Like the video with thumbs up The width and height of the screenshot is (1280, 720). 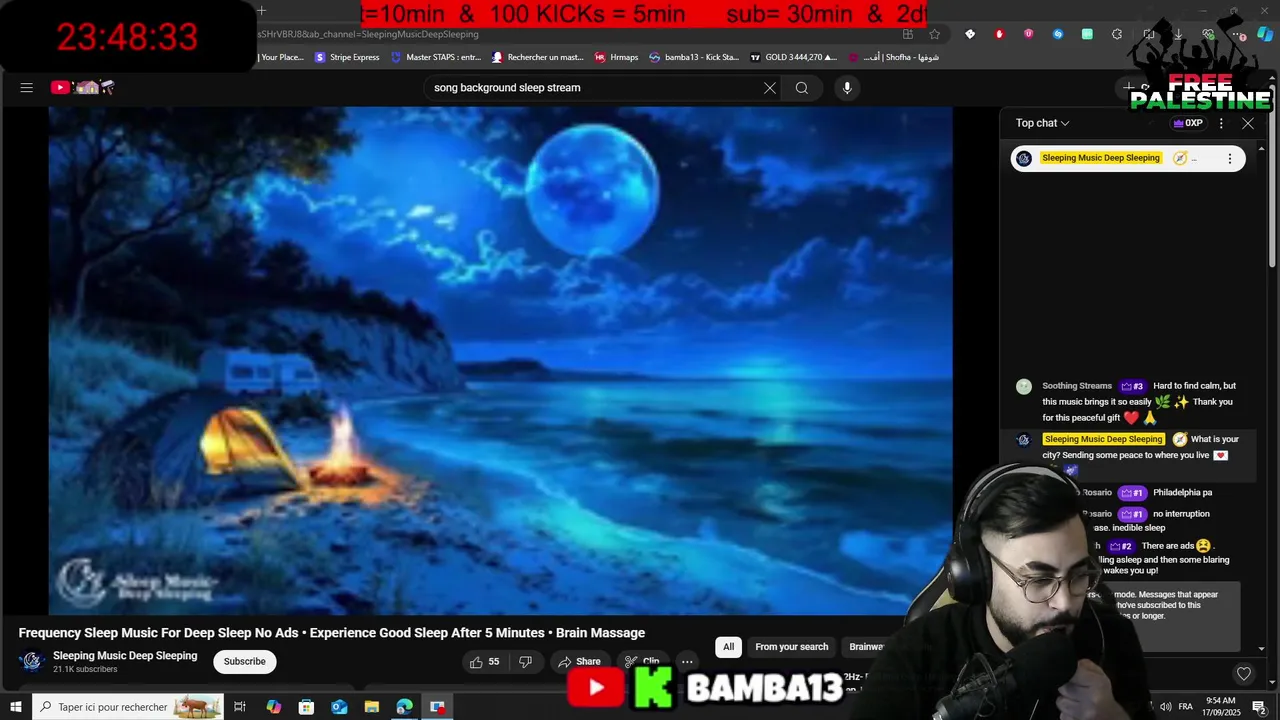[484, 662]
